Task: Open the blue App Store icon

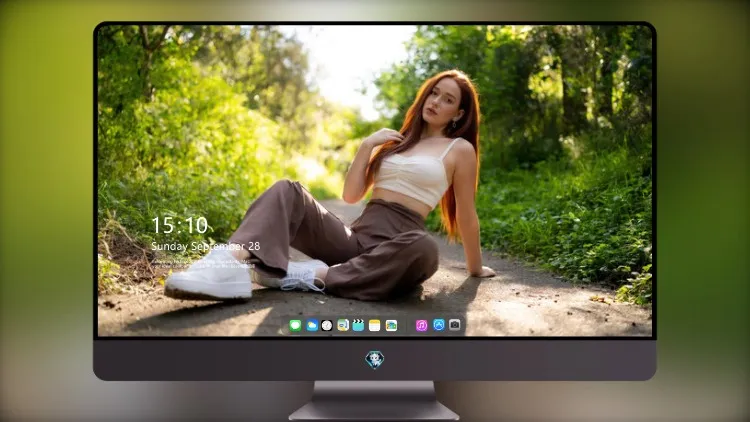Action: pyautogui.click(x=439, y=325)
